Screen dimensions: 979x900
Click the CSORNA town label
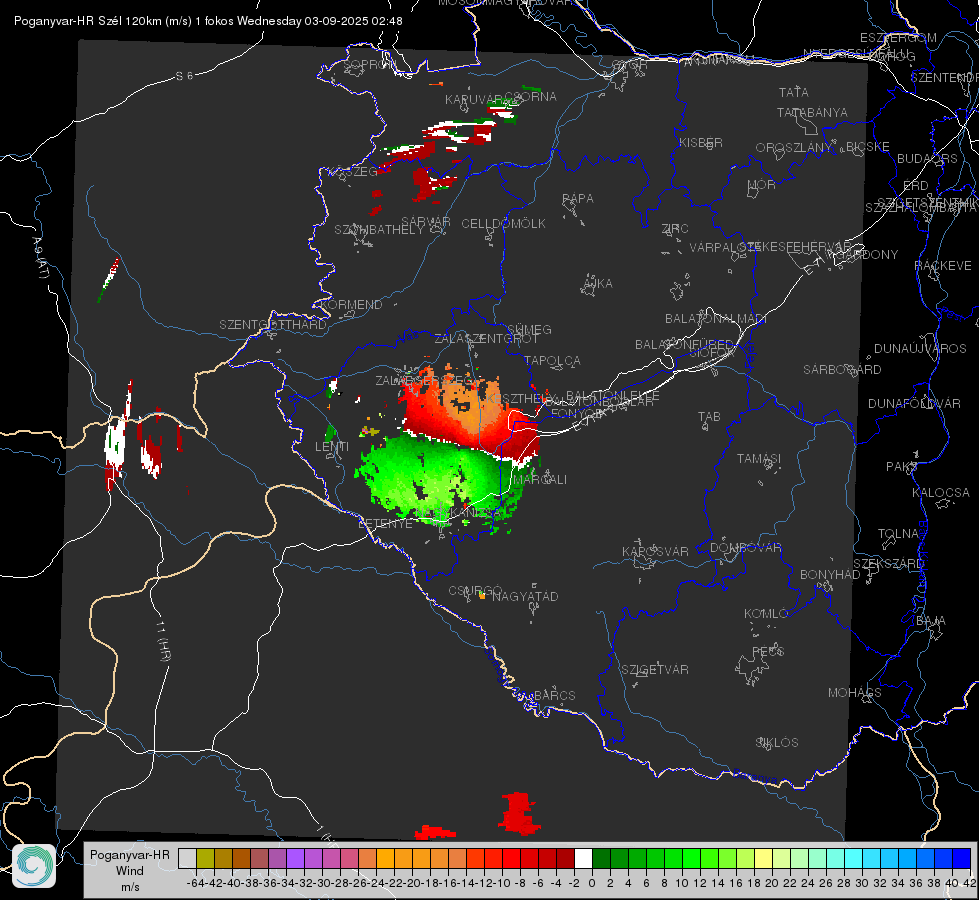pyautogui.click(x=531, y=97)
